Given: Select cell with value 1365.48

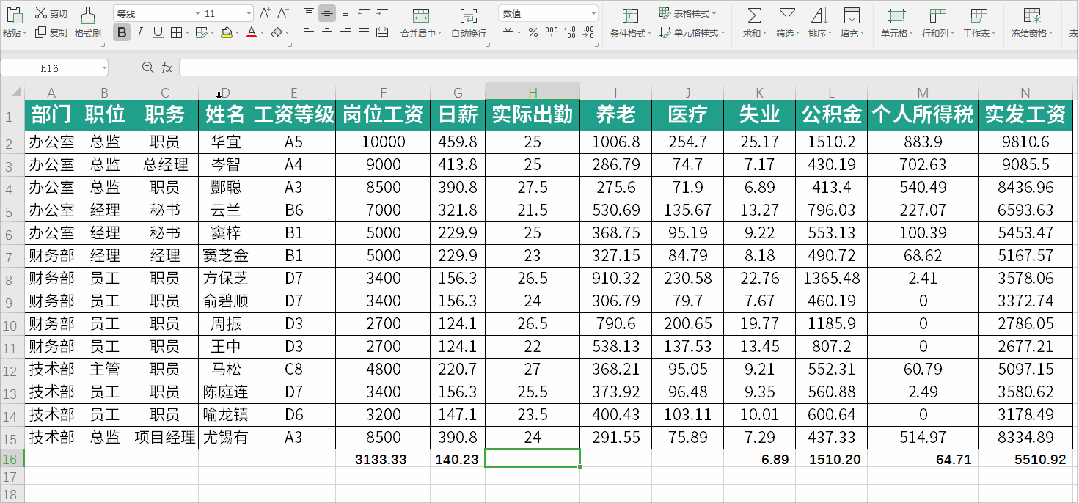Looking at the screenshot, I should pos(831,279).
